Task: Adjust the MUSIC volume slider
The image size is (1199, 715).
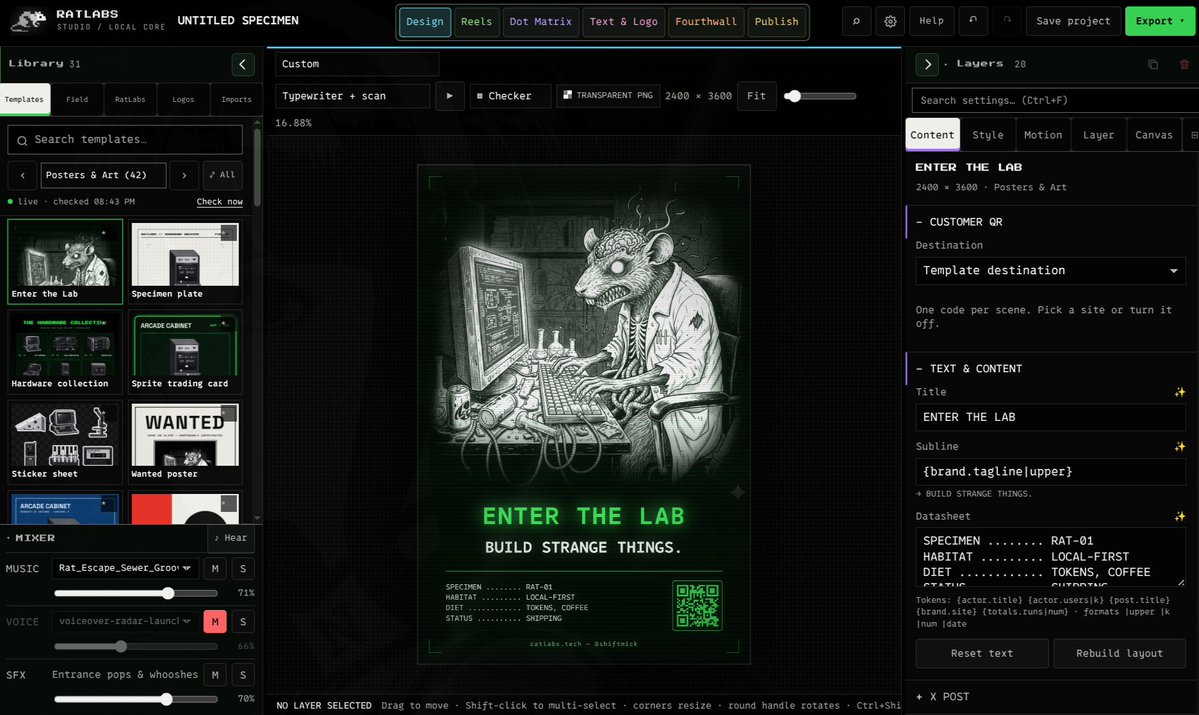Action: coord(136,593)
